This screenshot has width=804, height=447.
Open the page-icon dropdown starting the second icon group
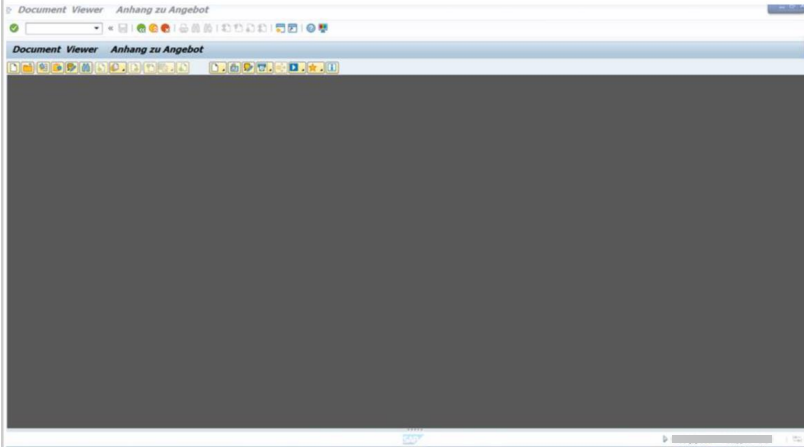point(217,68)
